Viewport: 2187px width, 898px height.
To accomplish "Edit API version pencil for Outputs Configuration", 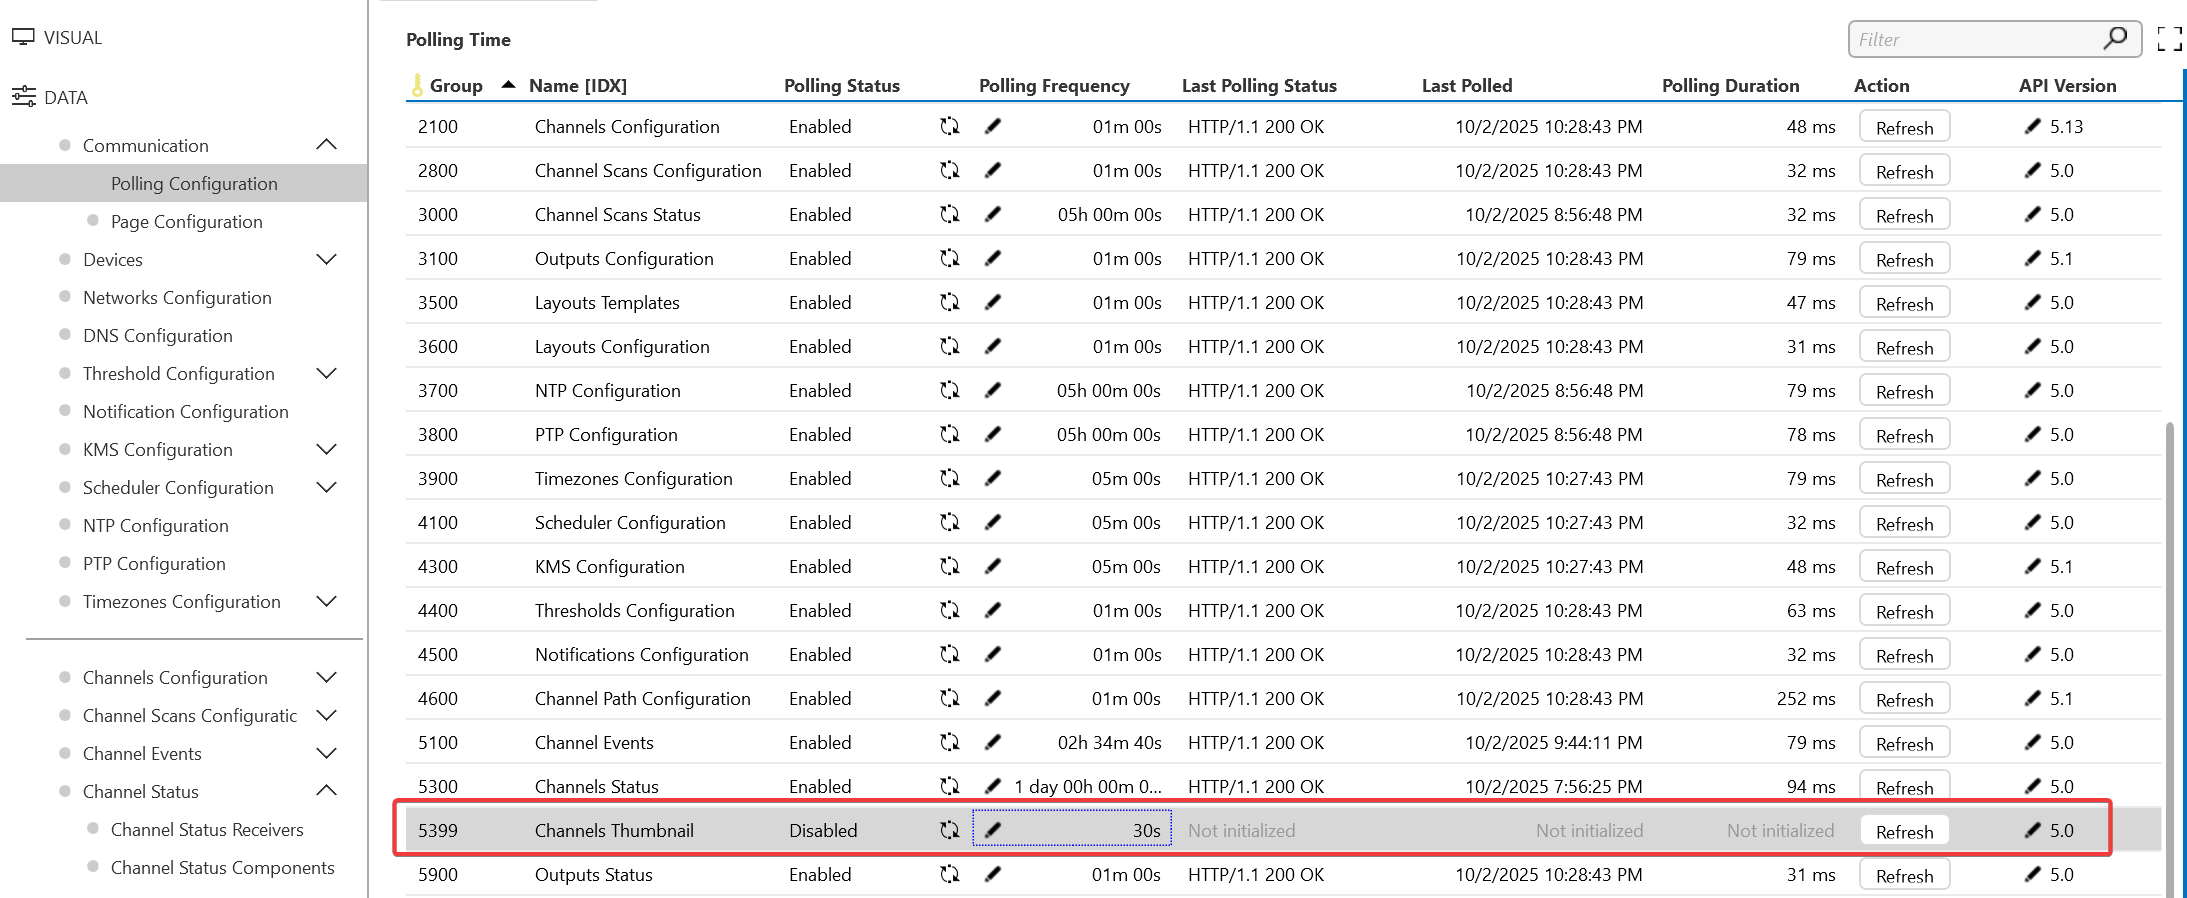I will [2032, 259].
